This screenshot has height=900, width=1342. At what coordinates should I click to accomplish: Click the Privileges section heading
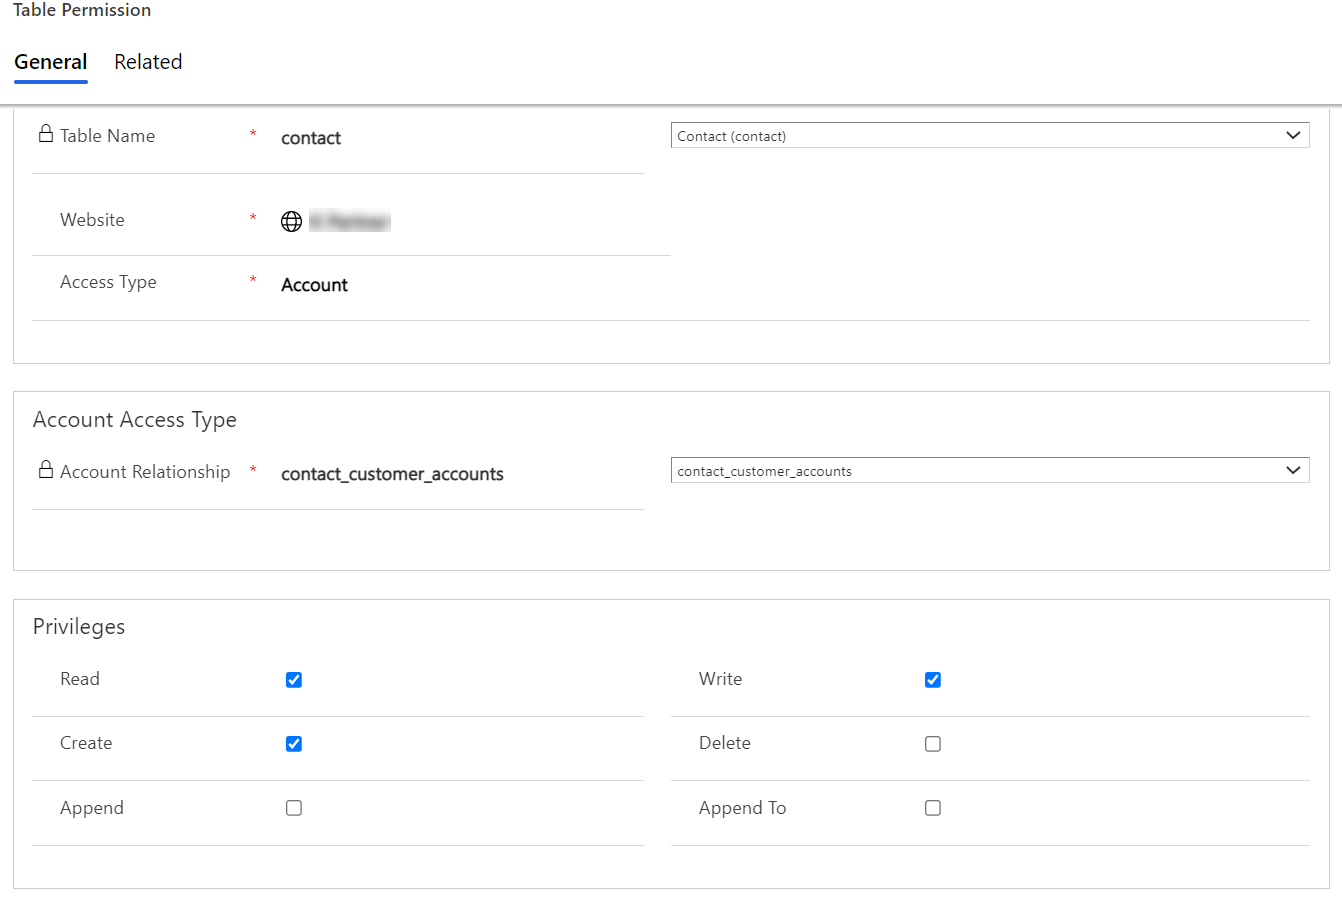click(79, 627)
